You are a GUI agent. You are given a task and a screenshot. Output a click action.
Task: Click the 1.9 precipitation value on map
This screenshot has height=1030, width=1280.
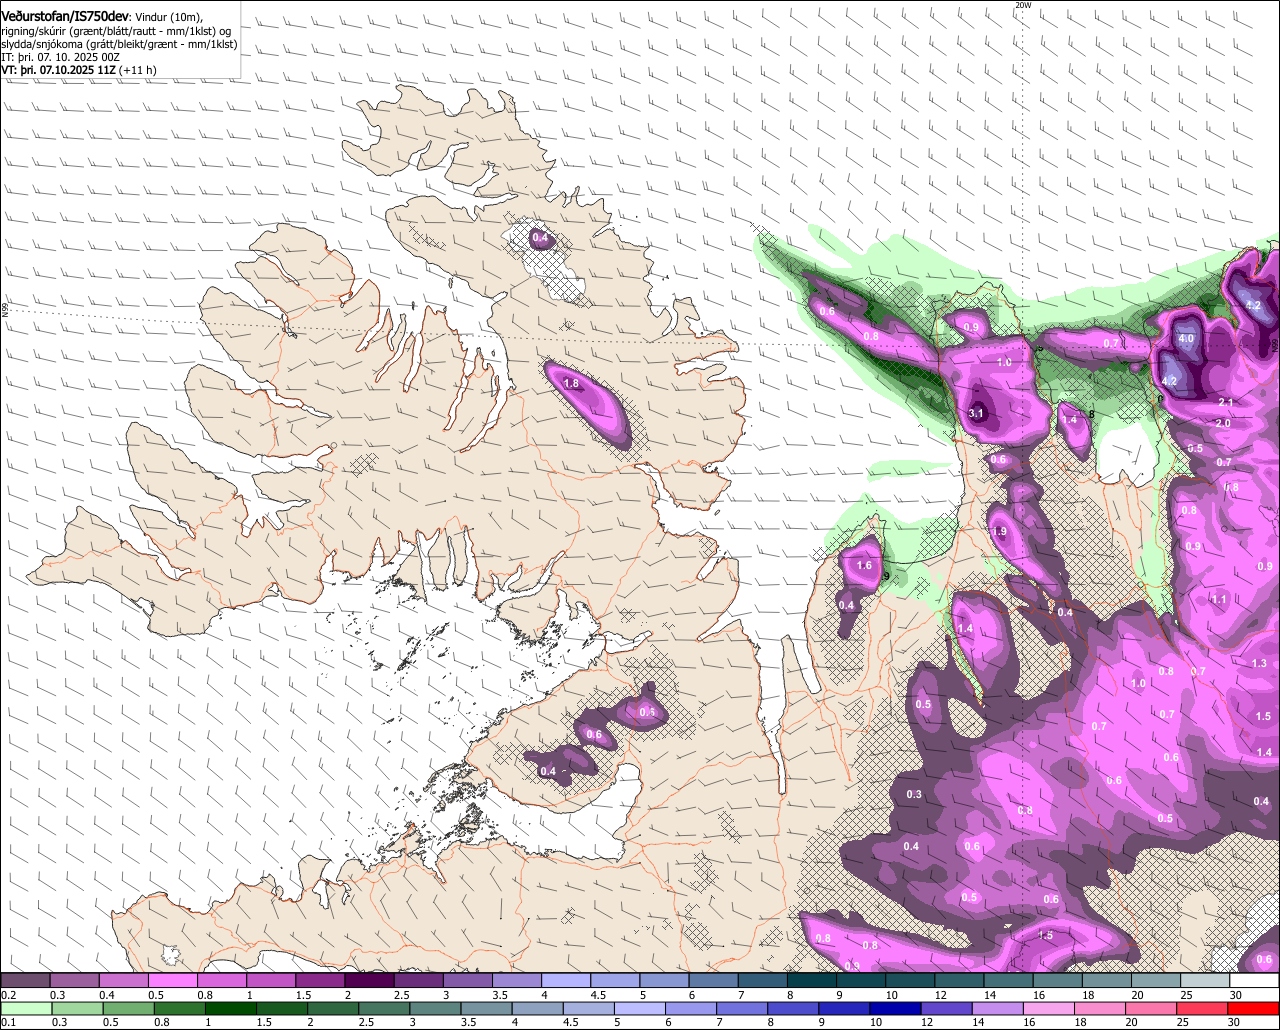999,532
